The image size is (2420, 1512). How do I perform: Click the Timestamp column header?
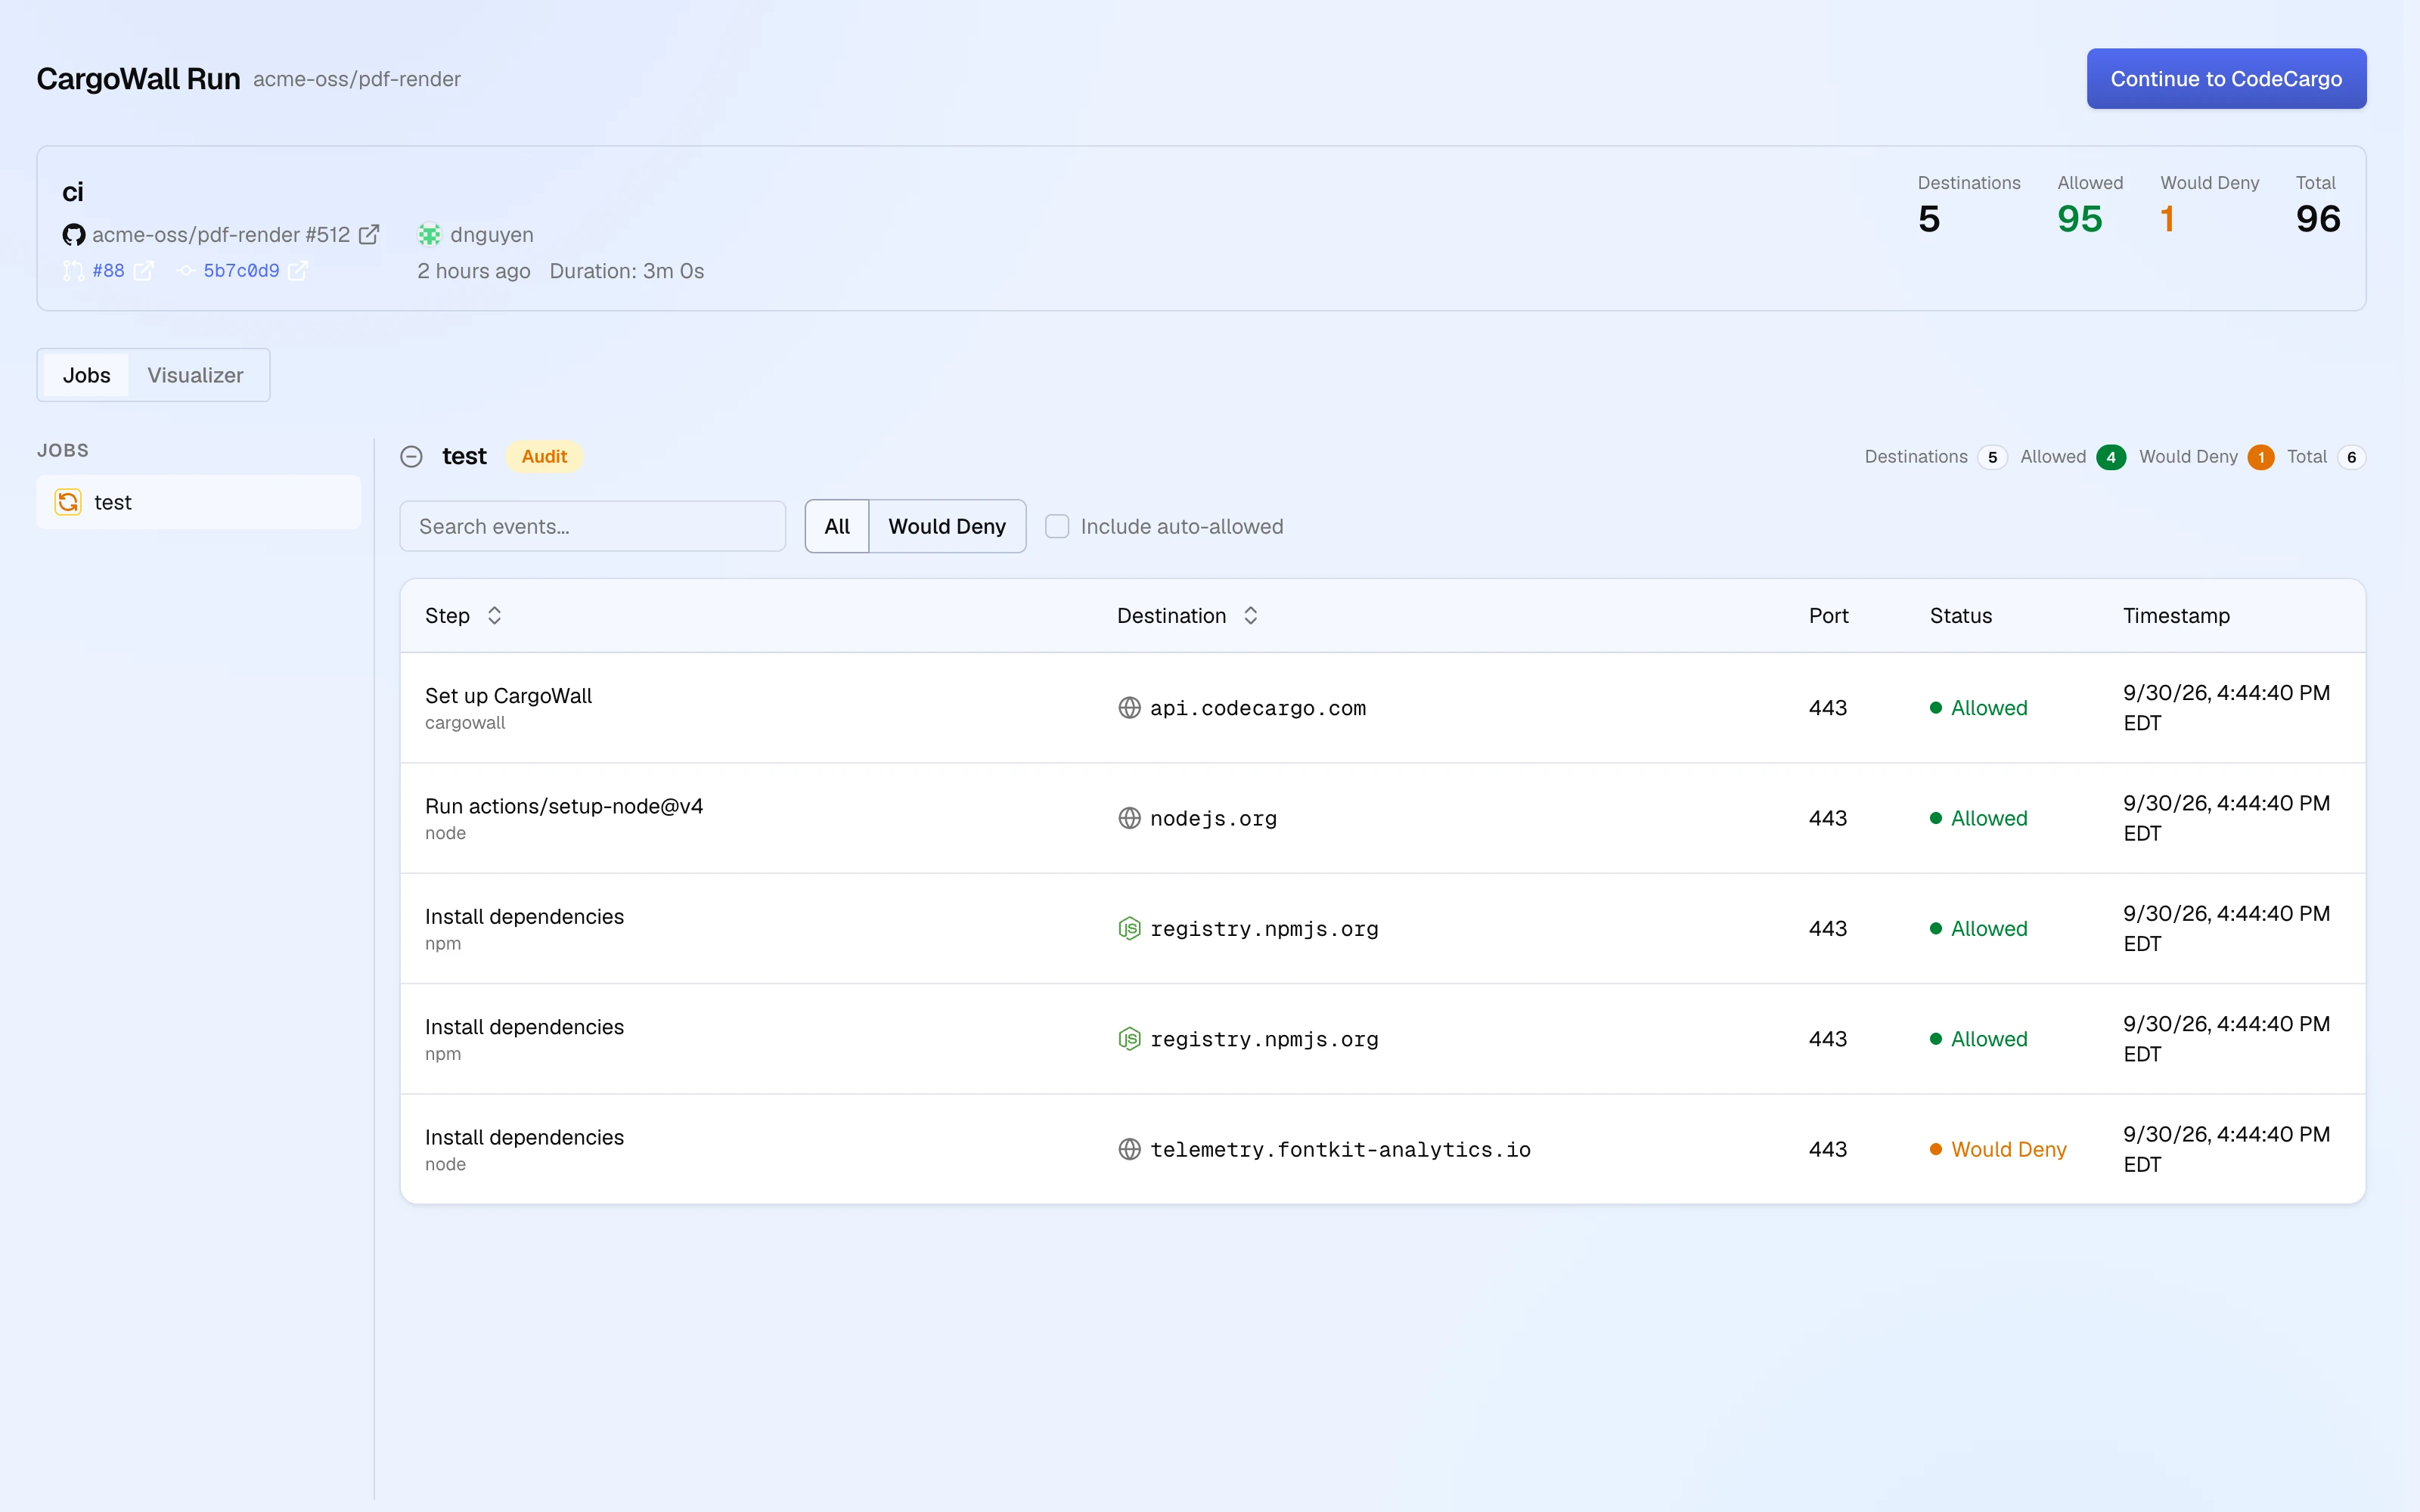2176,616
